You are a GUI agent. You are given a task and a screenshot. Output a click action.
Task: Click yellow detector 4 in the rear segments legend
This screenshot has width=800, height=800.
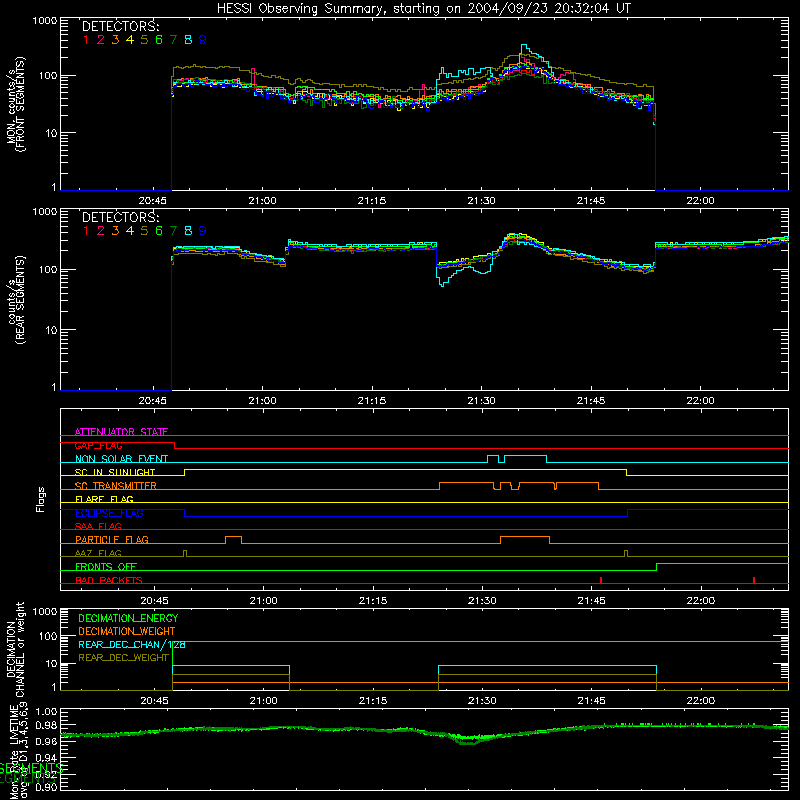130,231
